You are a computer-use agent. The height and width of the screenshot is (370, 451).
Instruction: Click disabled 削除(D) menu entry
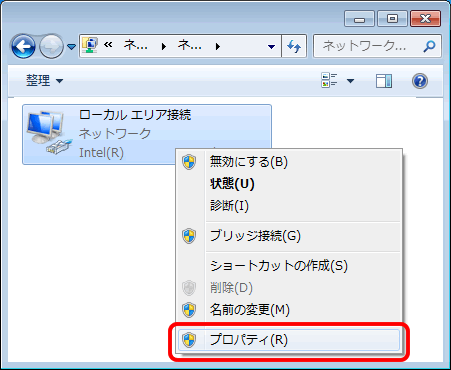point(289,288)
